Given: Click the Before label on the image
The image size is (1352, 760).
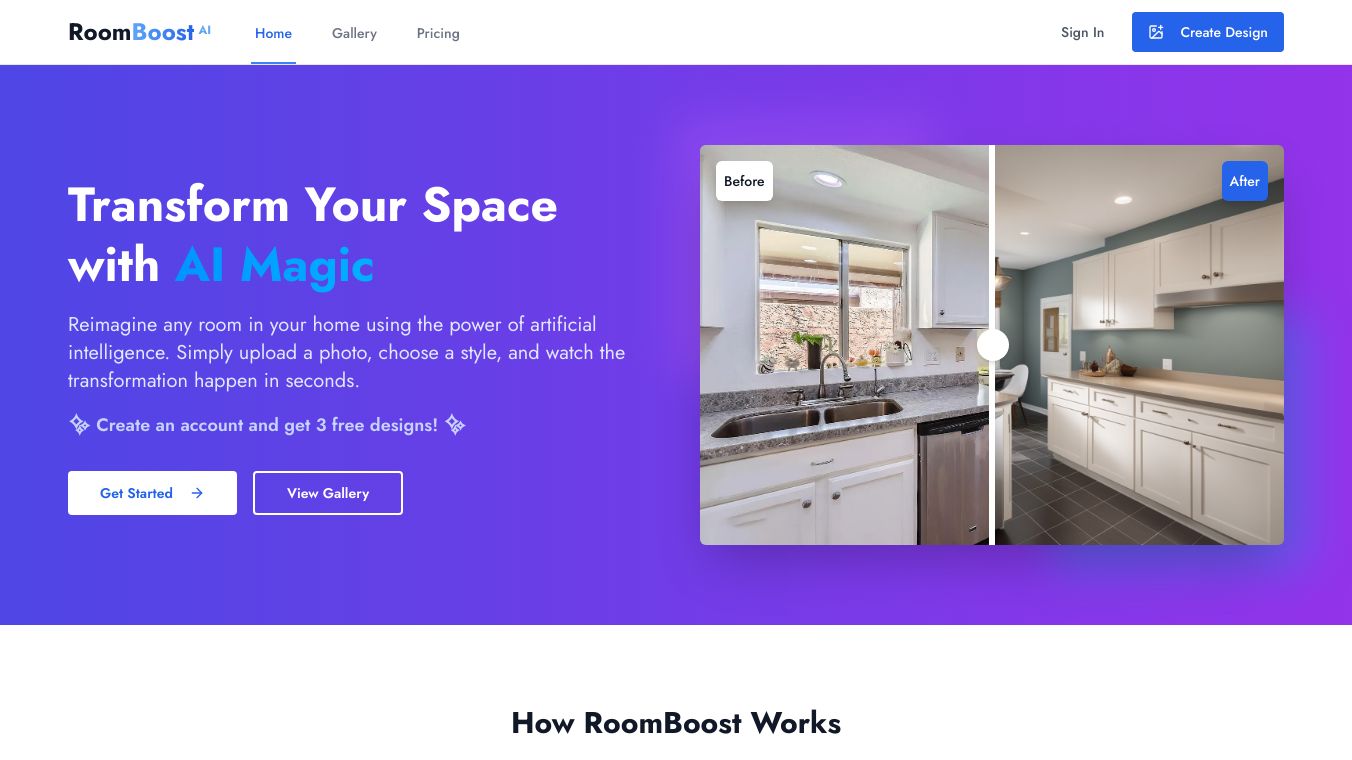Looking at the screenshot, I should [744, 181].
